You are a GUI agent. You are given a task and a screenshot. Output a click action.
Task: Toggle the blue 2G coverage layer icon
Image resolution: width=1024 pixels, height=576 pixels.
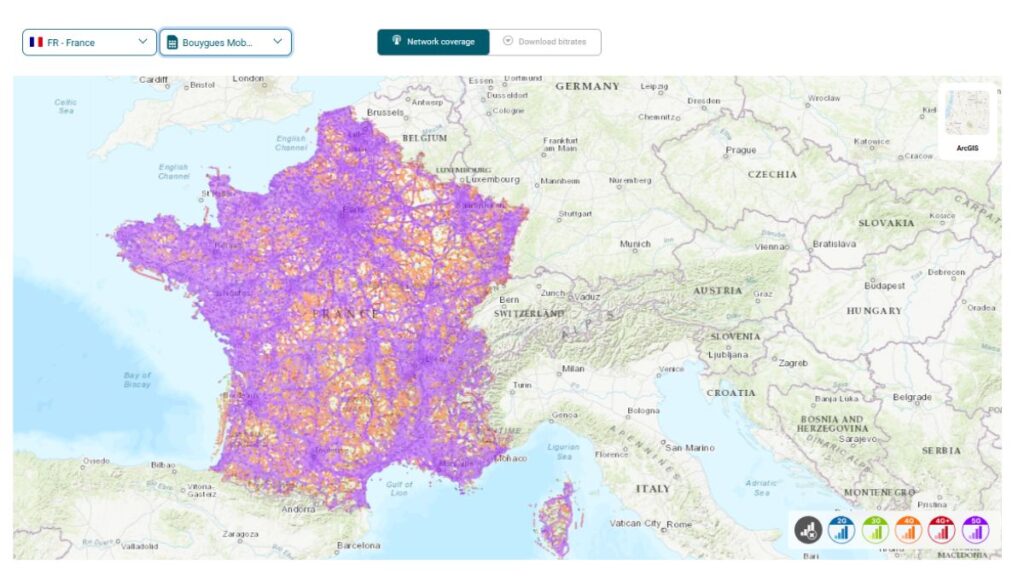click(x=841, y=530)
